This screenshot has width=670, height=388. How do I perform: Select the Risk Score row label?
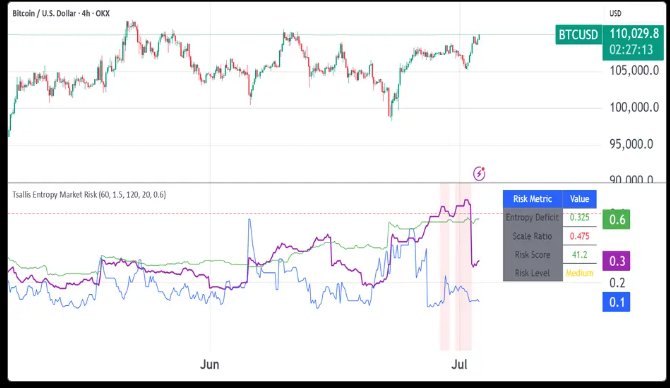(x=532, y=255)
